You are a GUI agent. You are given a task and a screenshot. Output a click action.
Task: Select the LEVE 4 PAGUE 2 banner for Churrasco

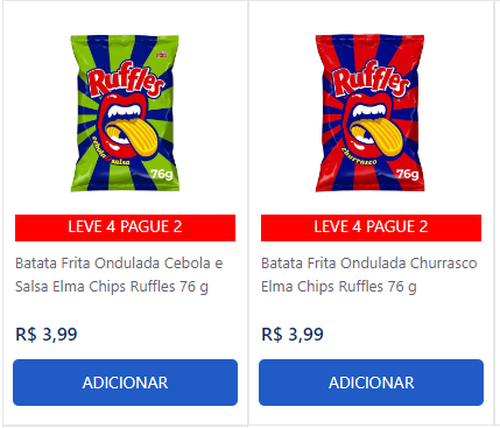[x=371, y=228]
